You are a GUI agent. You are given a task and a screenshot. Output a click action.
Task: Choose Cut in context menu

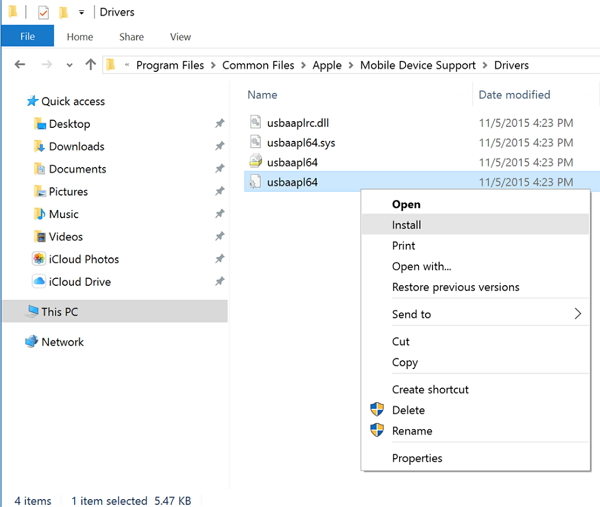401,341
